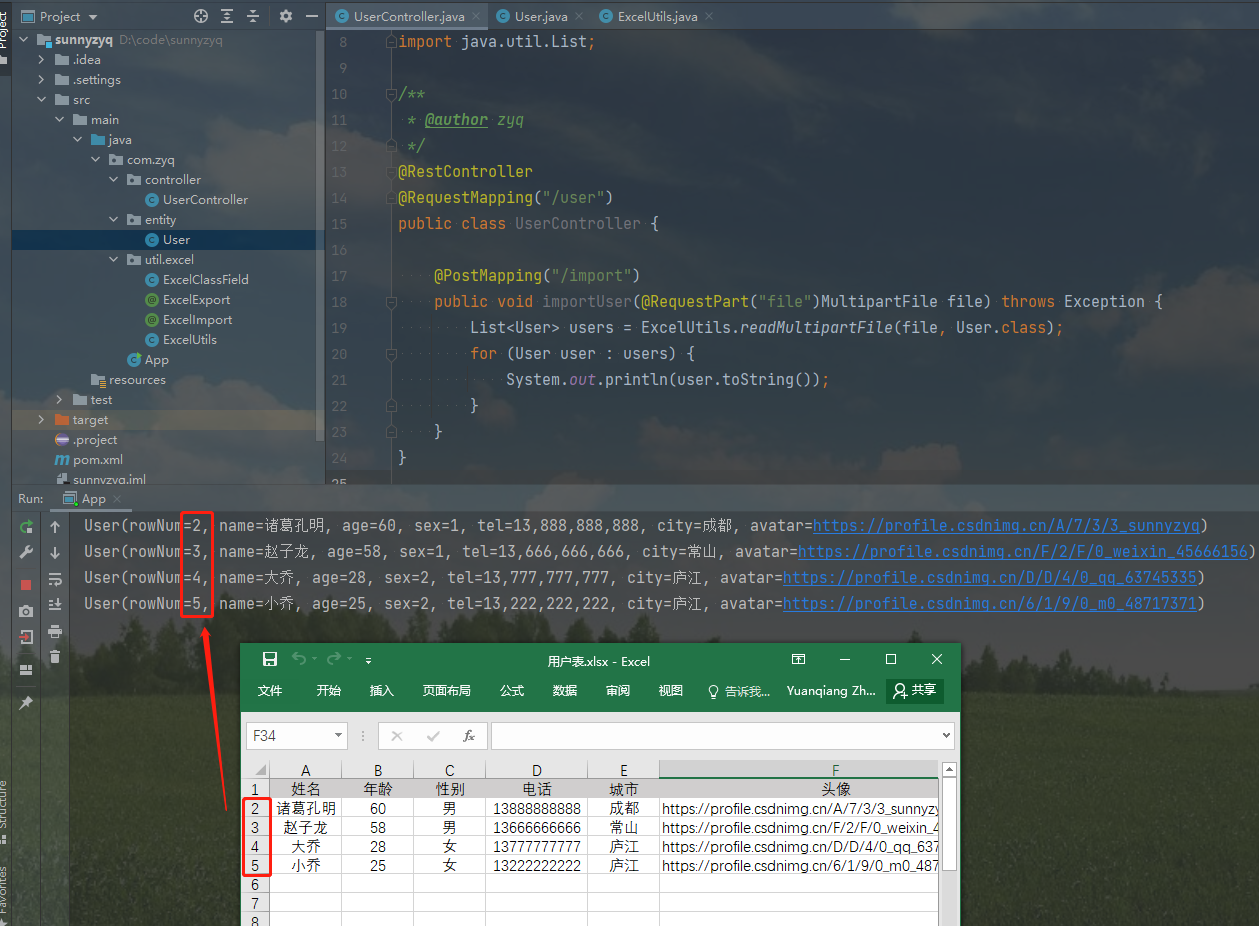Screen dimensions: 1259x926
Task: Open the Excel Name Box dropdown showing F34
Action: tap(339, 736)
